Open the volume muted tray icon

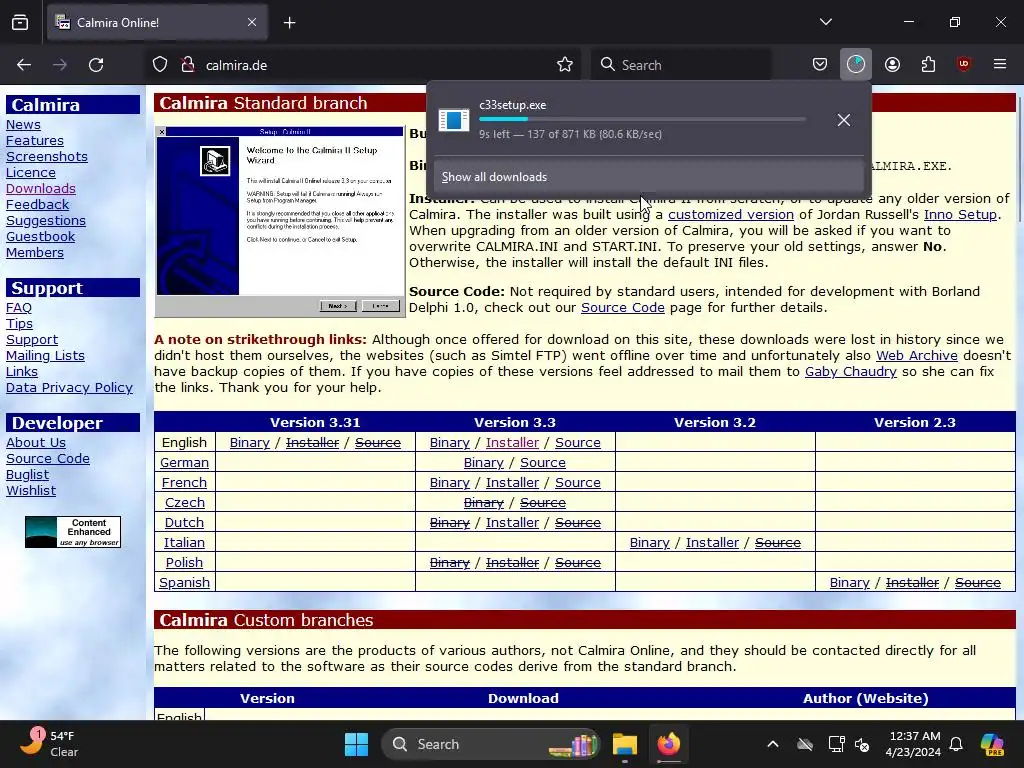[x=862, y=744]
